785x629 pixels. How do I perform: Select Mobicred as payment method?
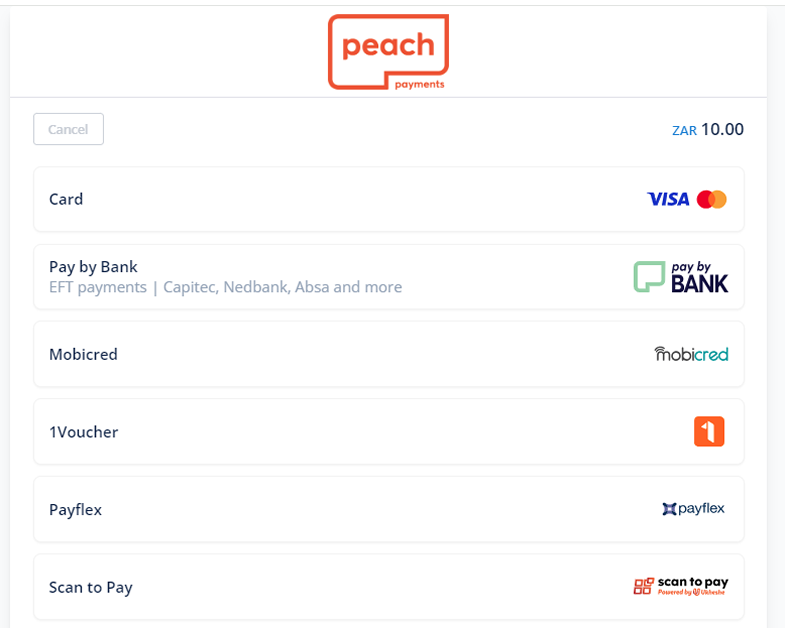click(x=388, y=354)
